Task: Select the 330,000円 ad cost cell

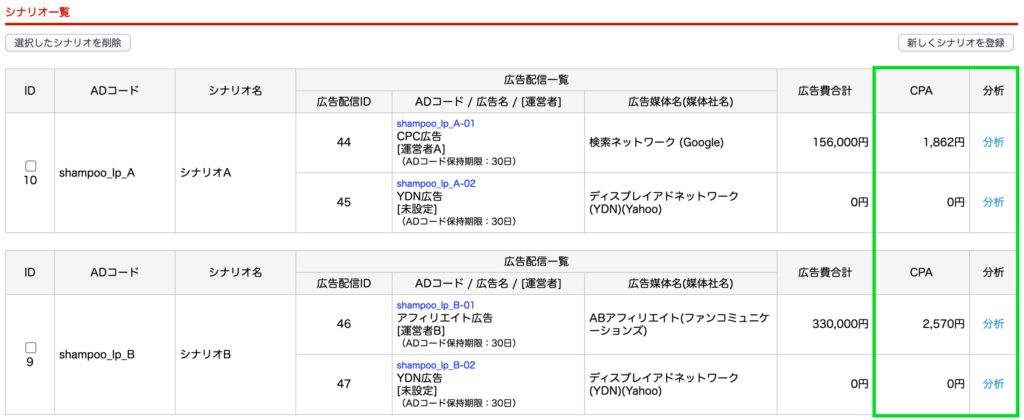Action: pyautogui.click(x=838, y=324)
